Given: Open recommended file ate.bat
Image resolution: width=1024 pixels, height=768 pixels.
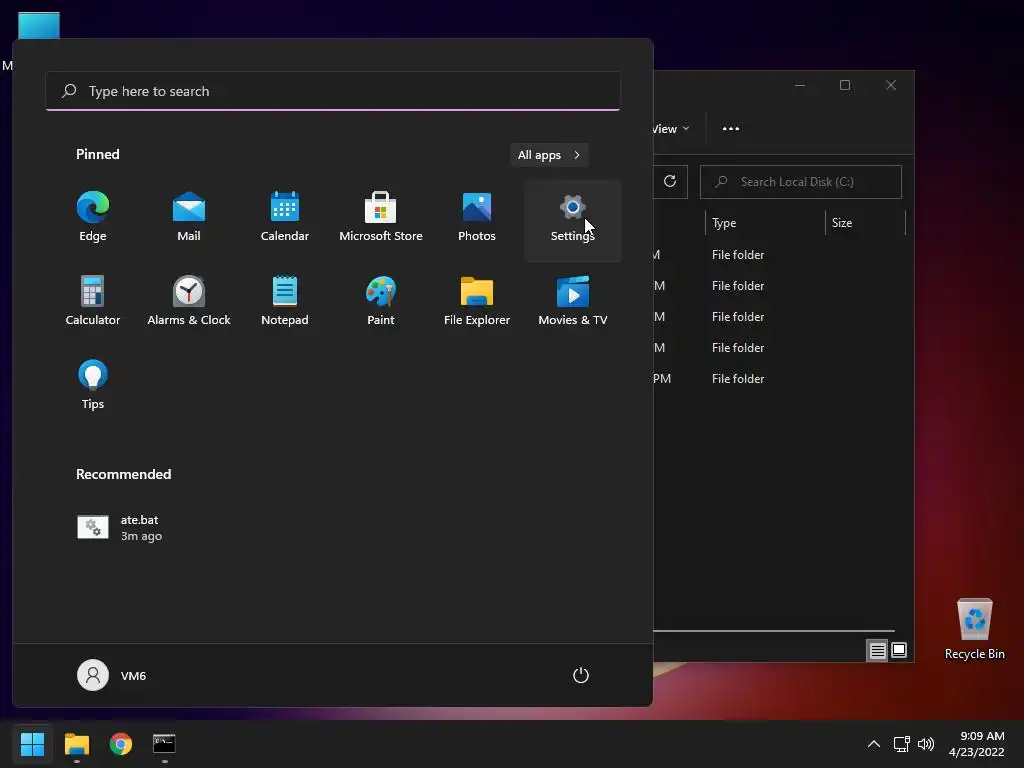Looking at the screenshot, I should click(120, 528).
